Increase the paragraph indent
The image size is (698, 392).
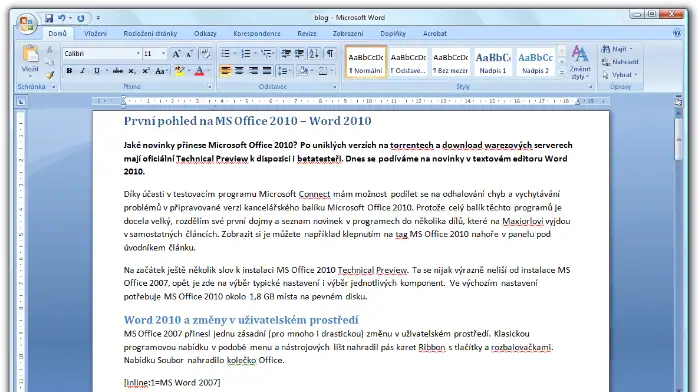(x=299, y=54)
